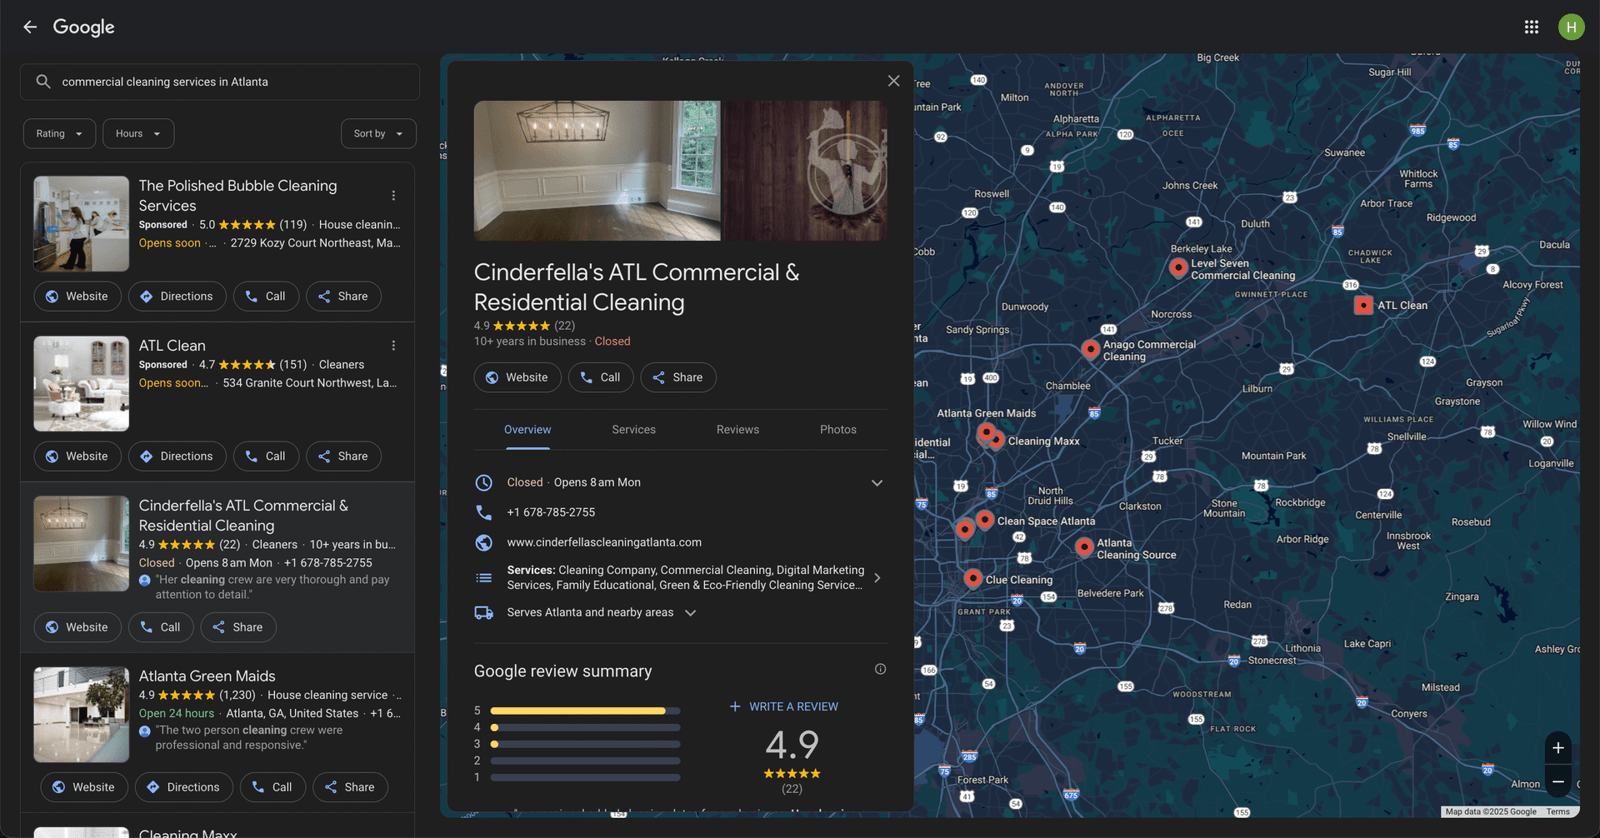Open the Hours filter dropdown
The height and width of the screenshot is (838, 1600).
point(138,133)
